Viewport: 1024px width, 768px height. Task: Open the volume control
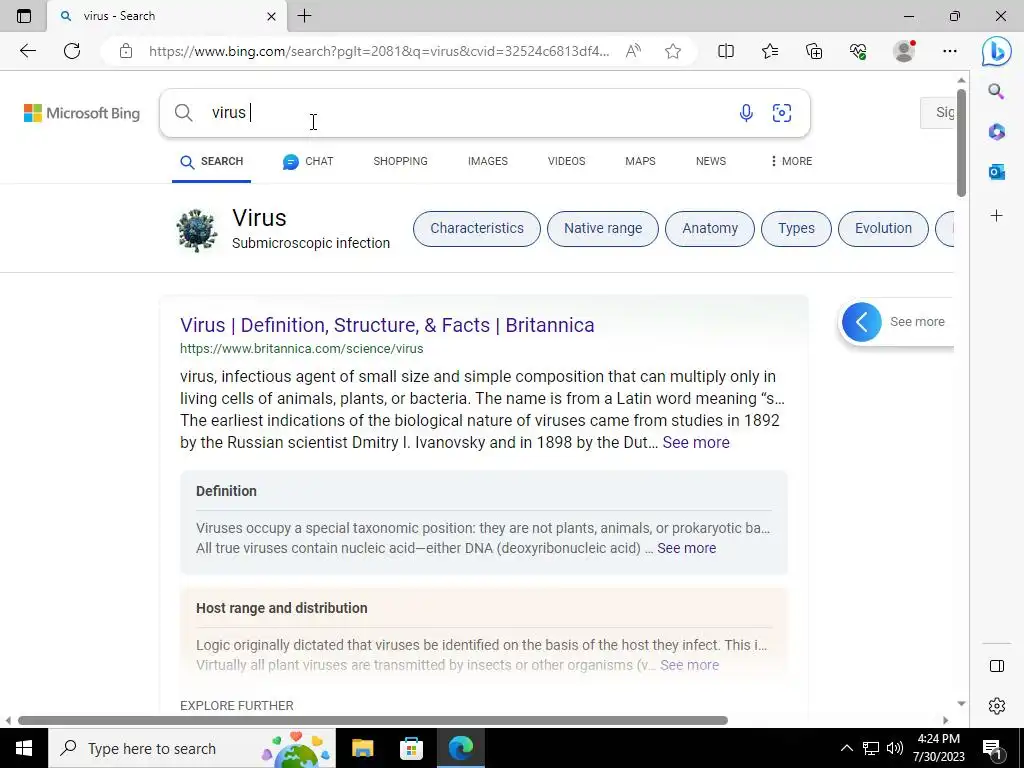pyautogui.click(x=895, y=748)
